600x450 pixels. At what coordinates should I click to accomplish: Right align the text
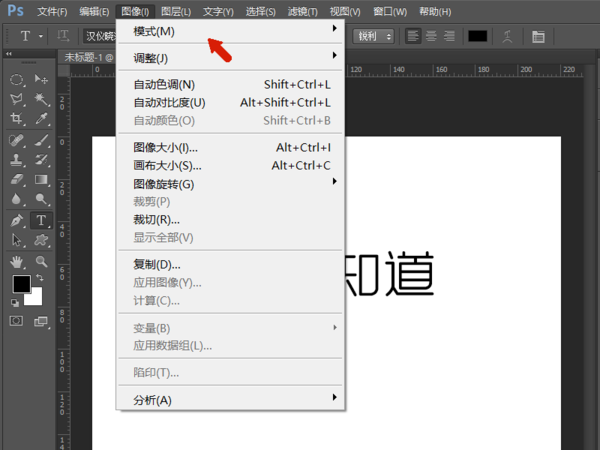click(x=449, y=36)
